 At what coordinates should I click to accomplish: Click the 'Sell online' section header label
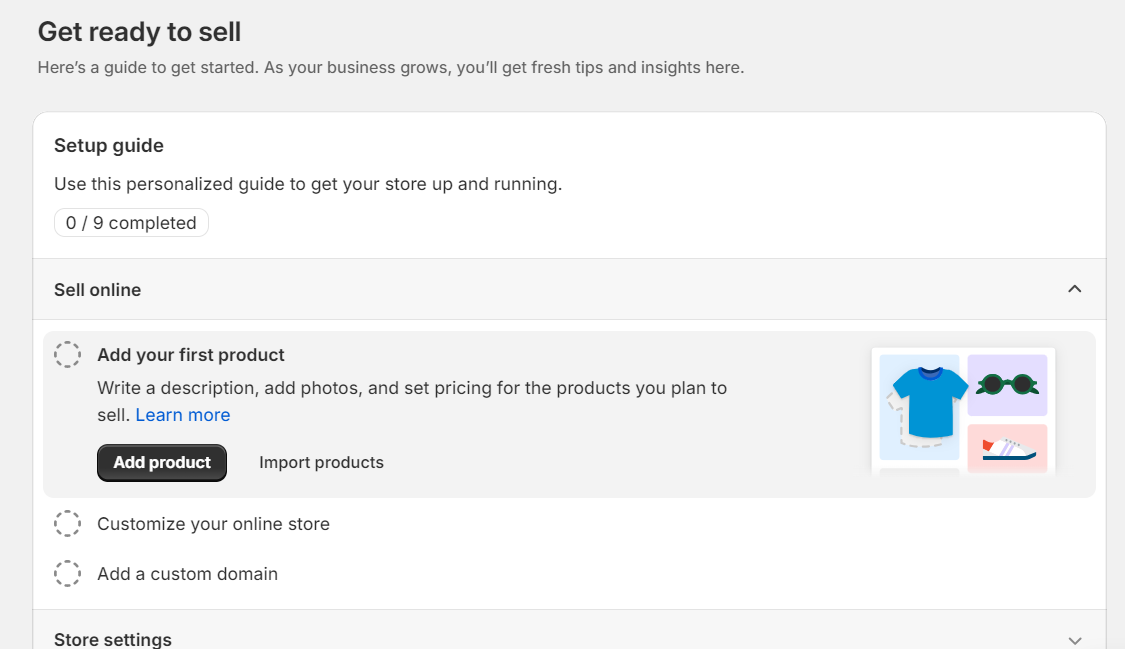coord(97,290)
